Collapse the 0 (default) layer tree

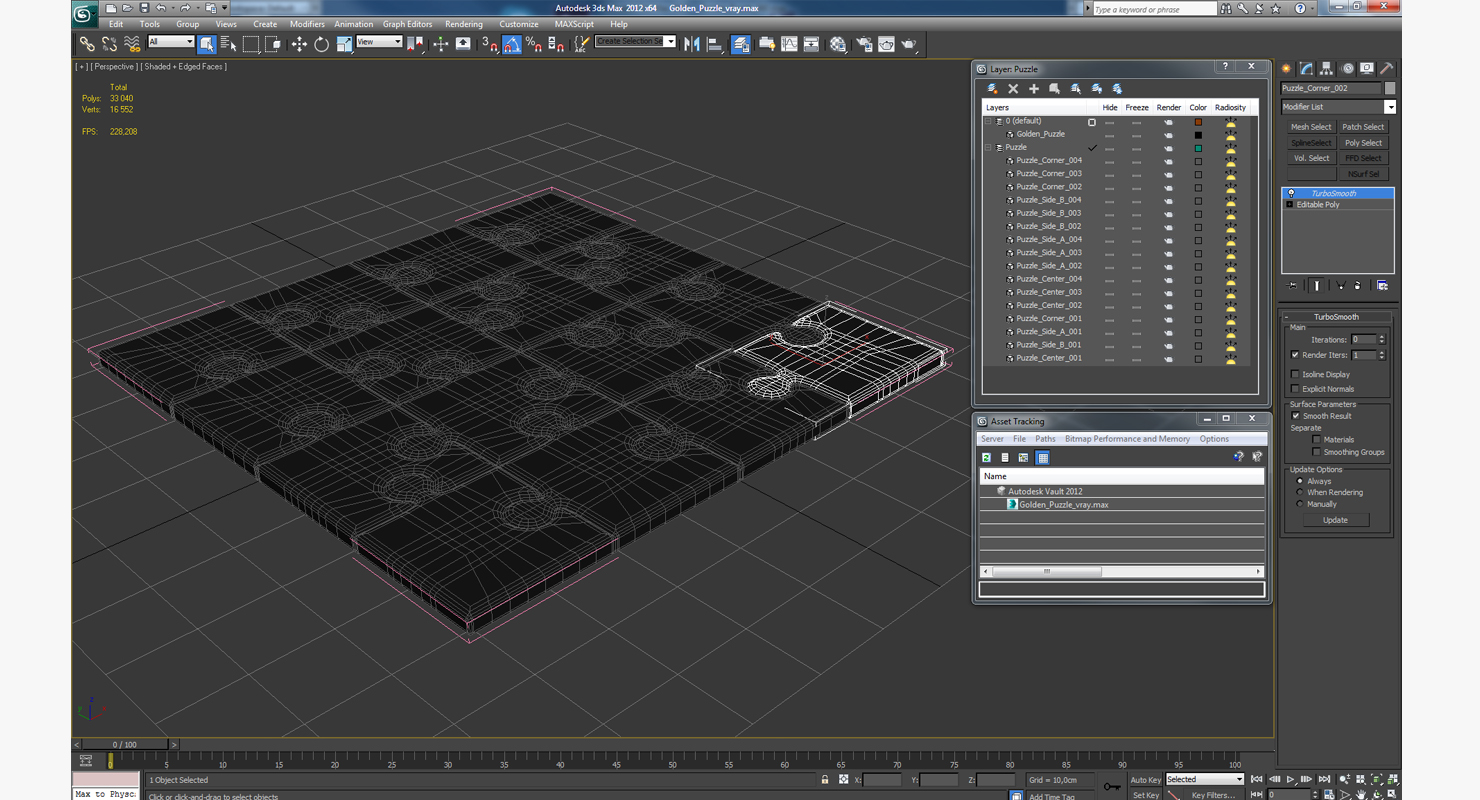(988, 121)
